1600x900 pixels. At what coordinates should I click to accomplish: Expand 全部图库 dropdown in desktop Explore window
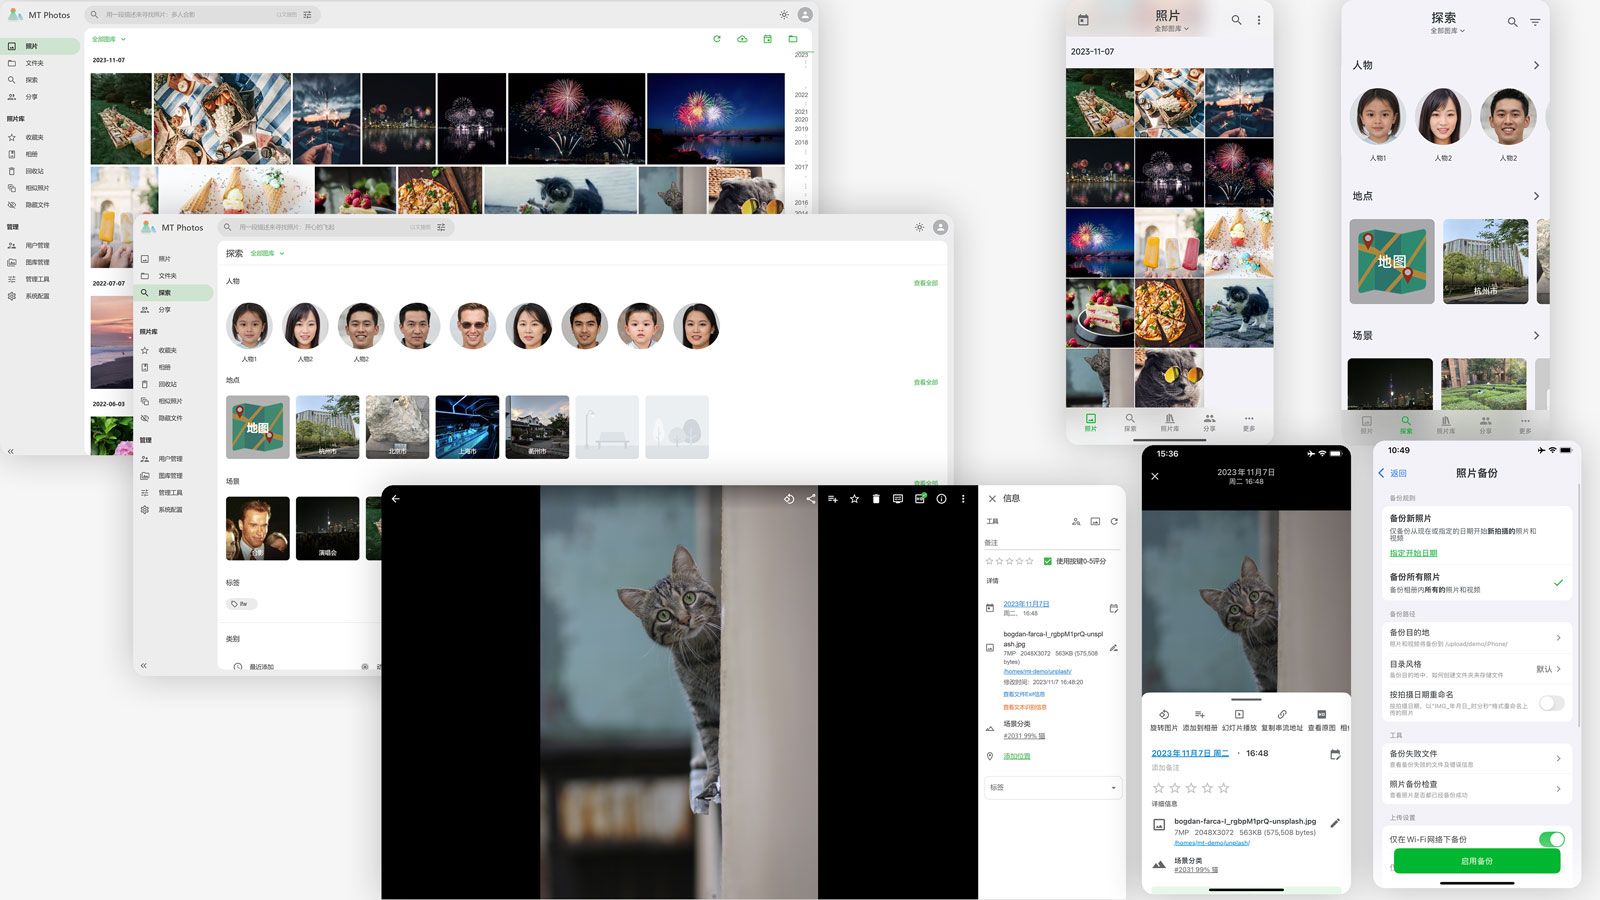[x=267, y=253]
